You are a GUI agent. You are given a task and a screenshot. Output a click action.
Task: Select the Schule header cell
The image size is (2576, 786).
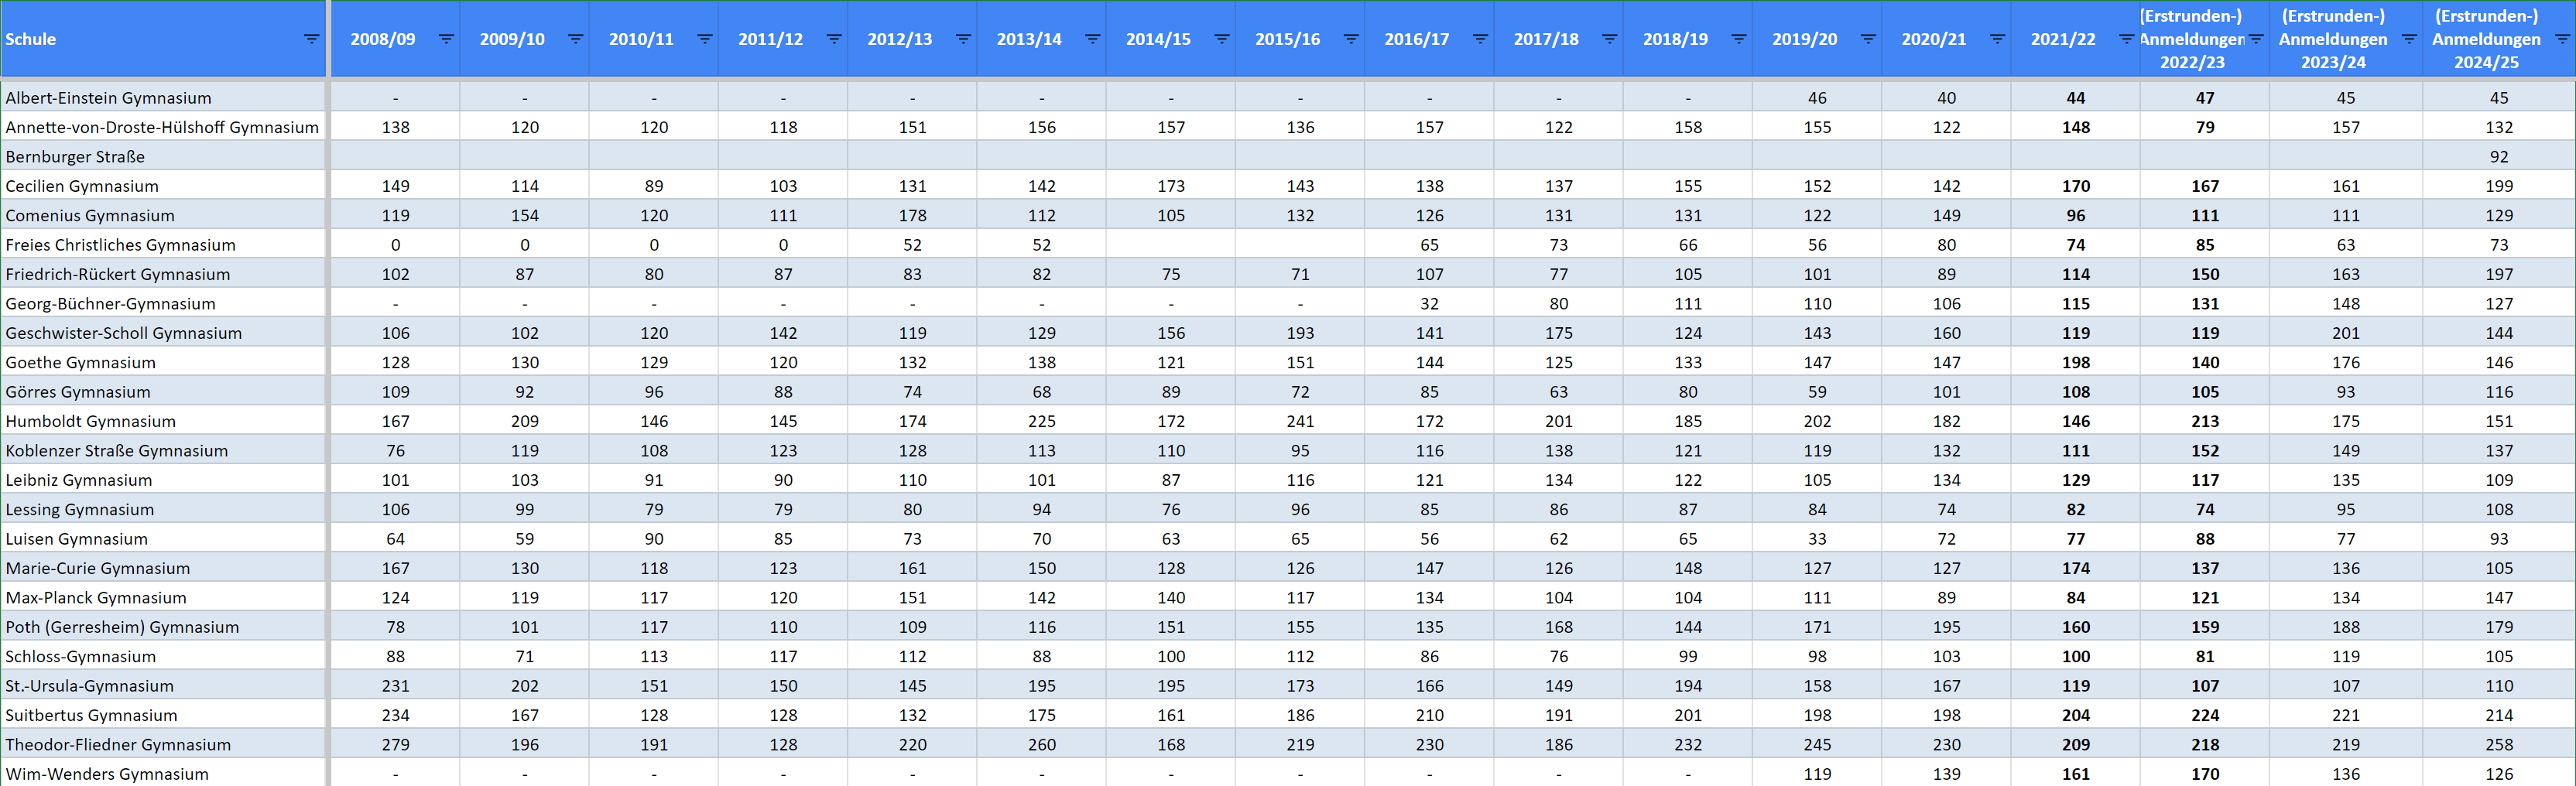(163, 39)
